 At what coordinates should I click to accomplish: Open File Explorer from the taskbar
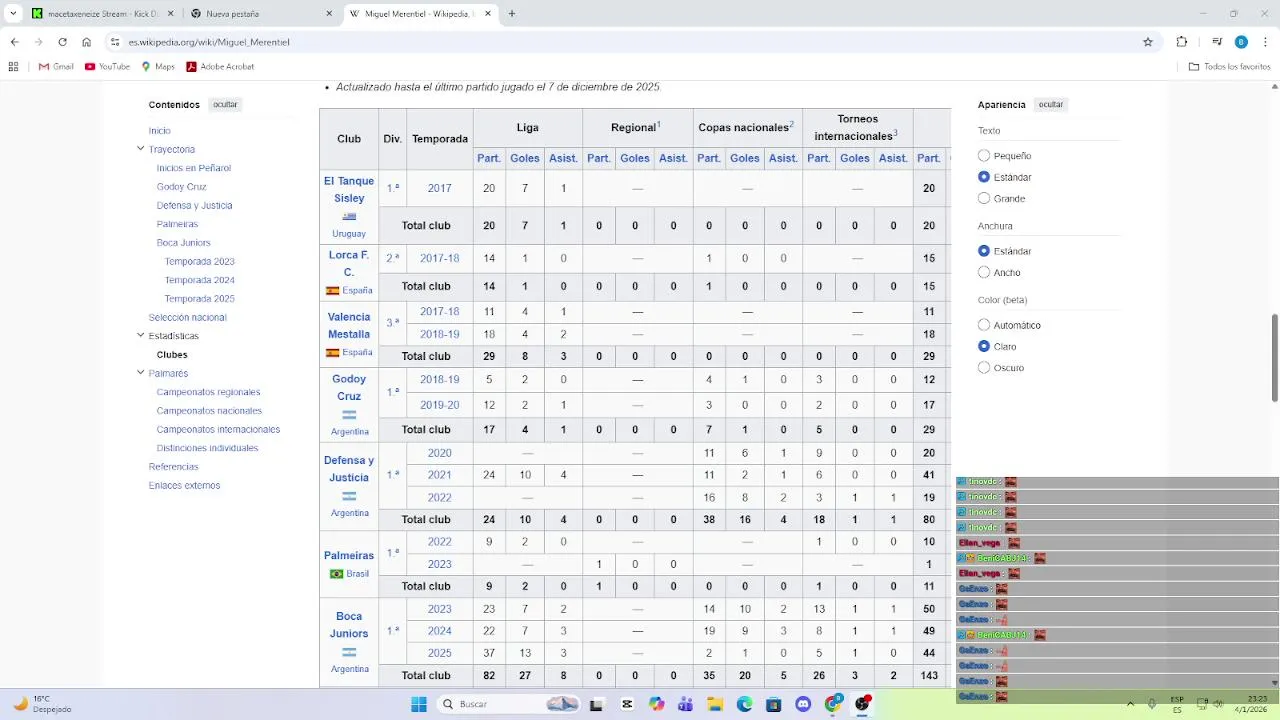(715, 704)
